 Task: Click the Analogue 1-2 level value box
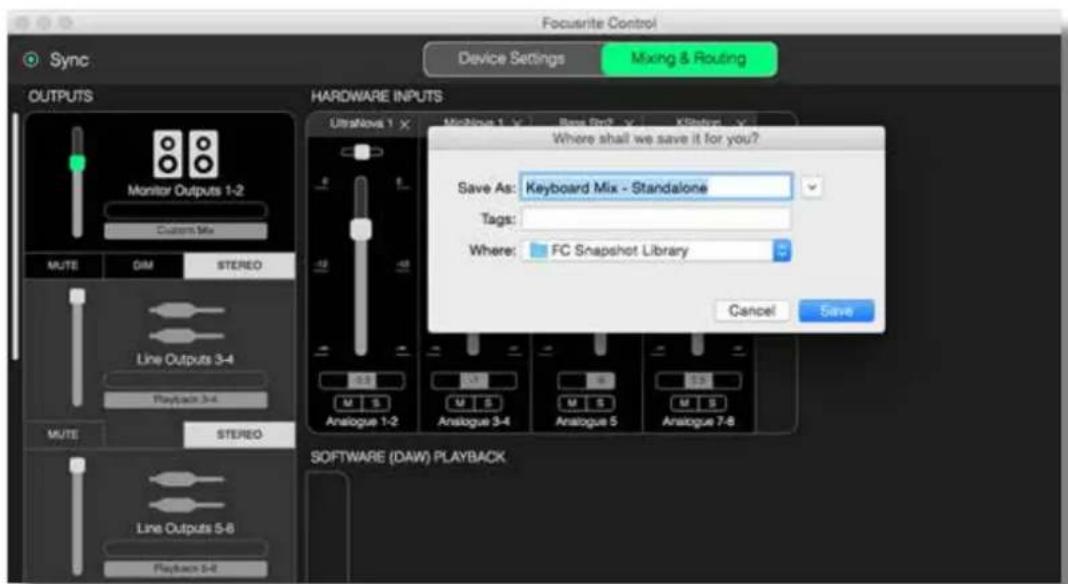(x=362, y=380)
